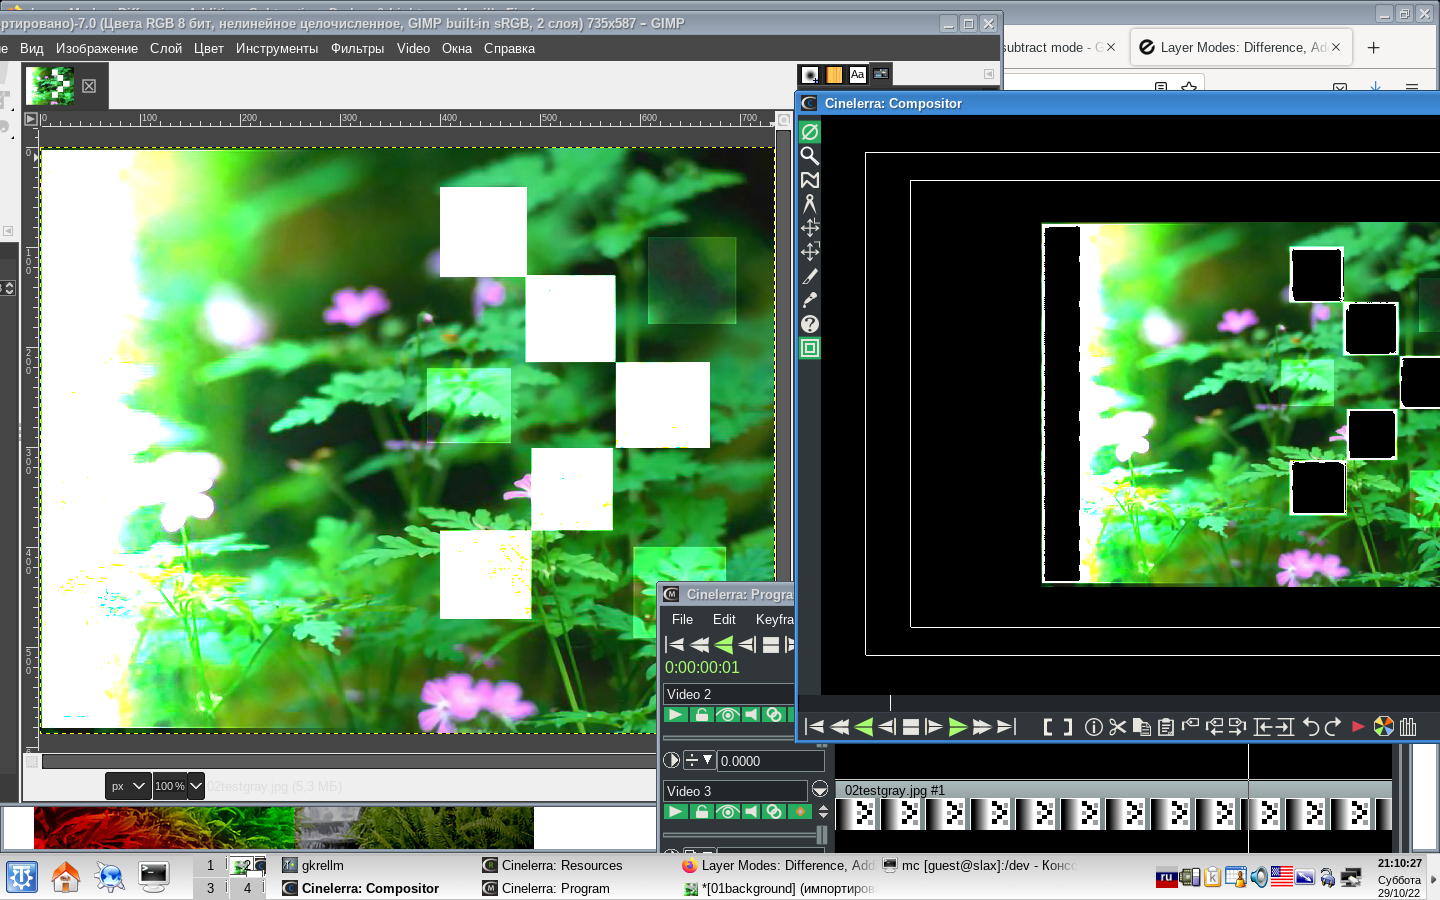Expand the Video 3 track with round arrow
This screenshot has height=900, width=1440.
point(820,790)
